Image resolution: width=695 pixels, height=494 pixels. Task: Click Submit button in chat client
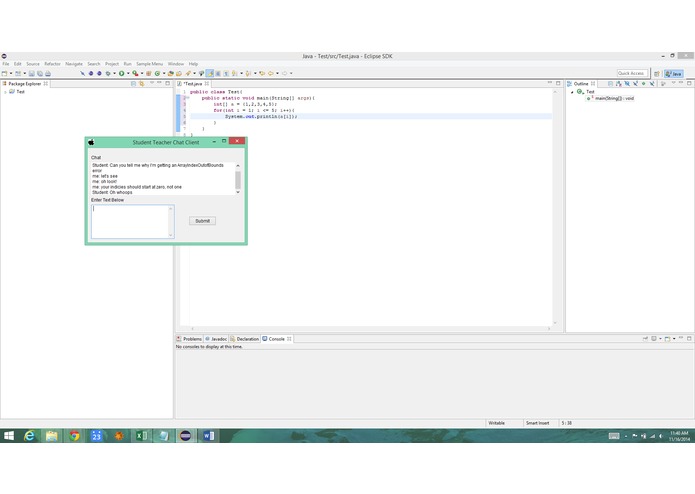(203, 221)
